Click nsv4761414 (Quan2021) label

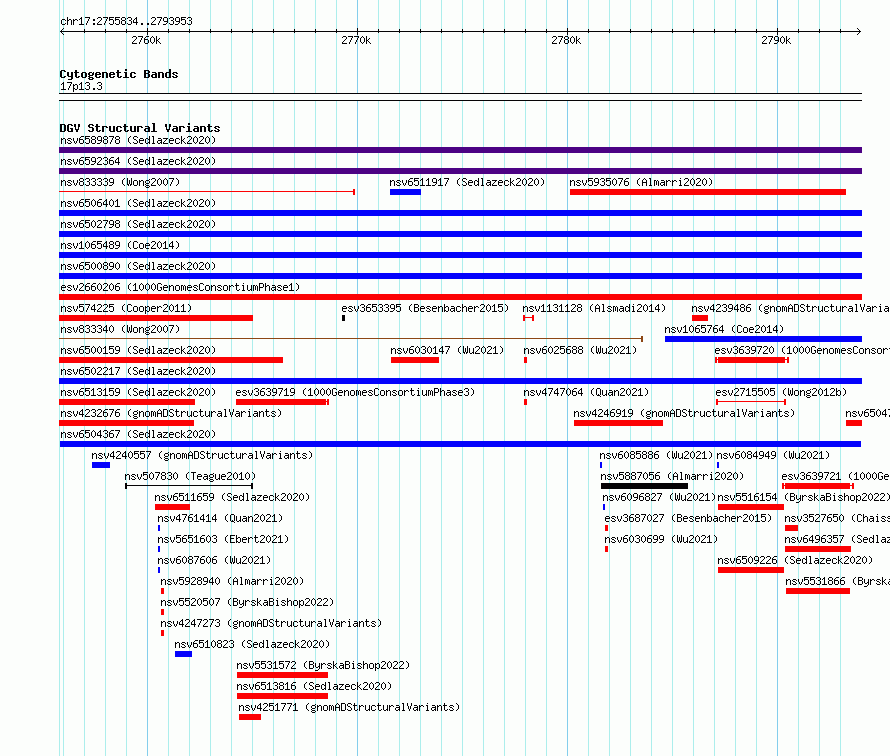click(220, 518)
